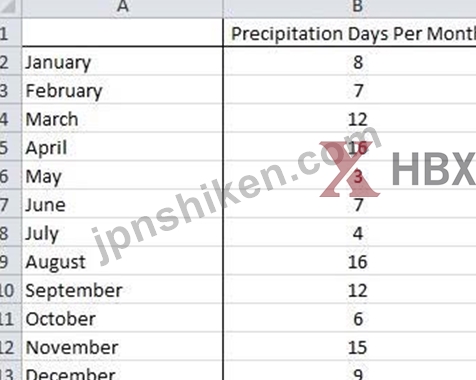
Task: Select the January cell
Action: tap(122, 62)
